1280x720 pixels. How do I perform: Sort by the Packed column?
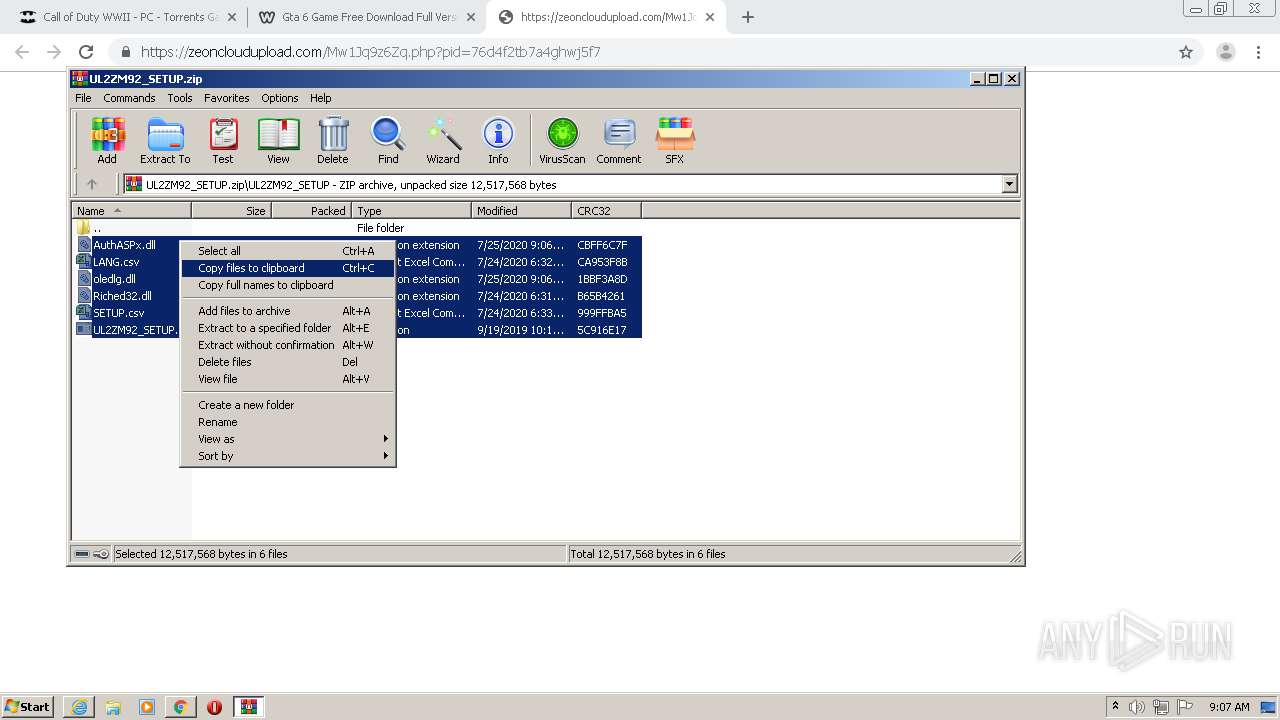[x=312, y=211]
